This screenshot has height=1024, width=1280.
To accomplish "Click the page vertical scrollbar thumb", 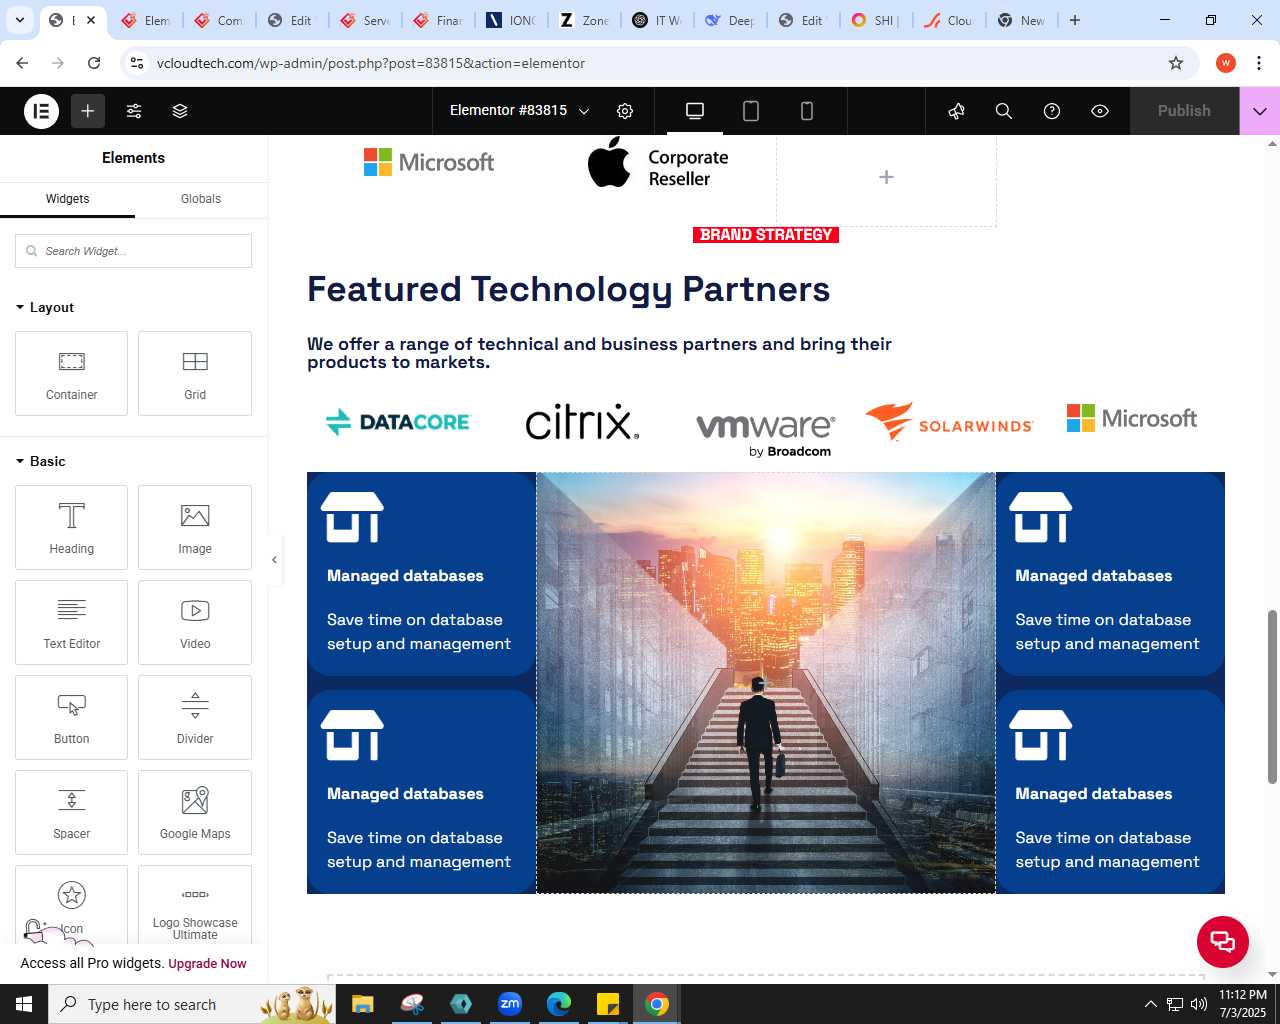I will pyautogui.click(x=1272, y=696).
